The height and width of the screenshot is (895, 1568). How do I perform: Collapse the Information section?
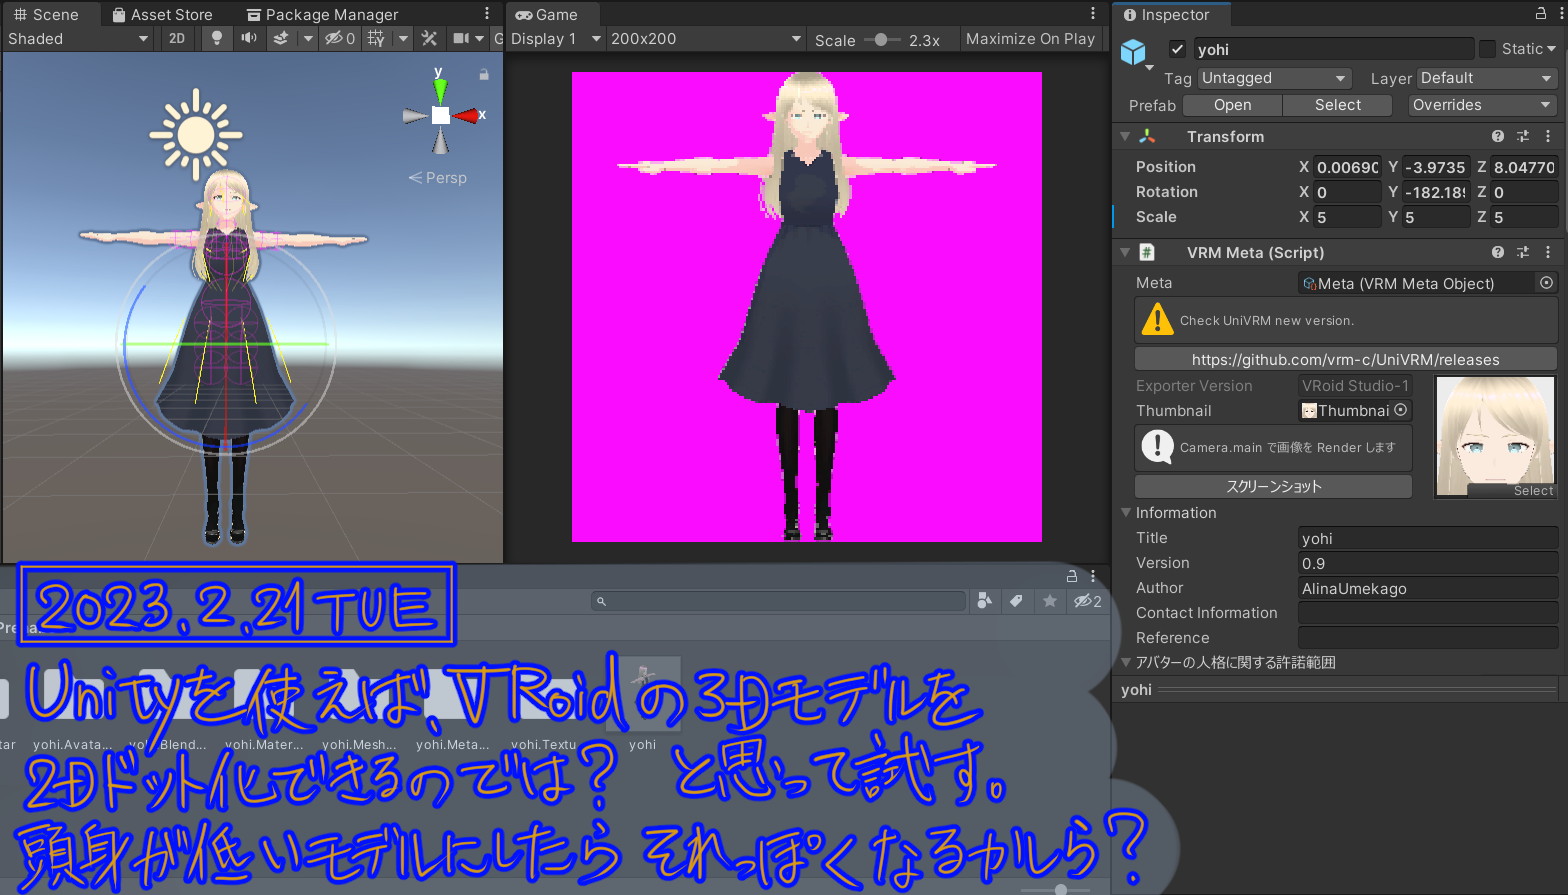point(1126,512)
